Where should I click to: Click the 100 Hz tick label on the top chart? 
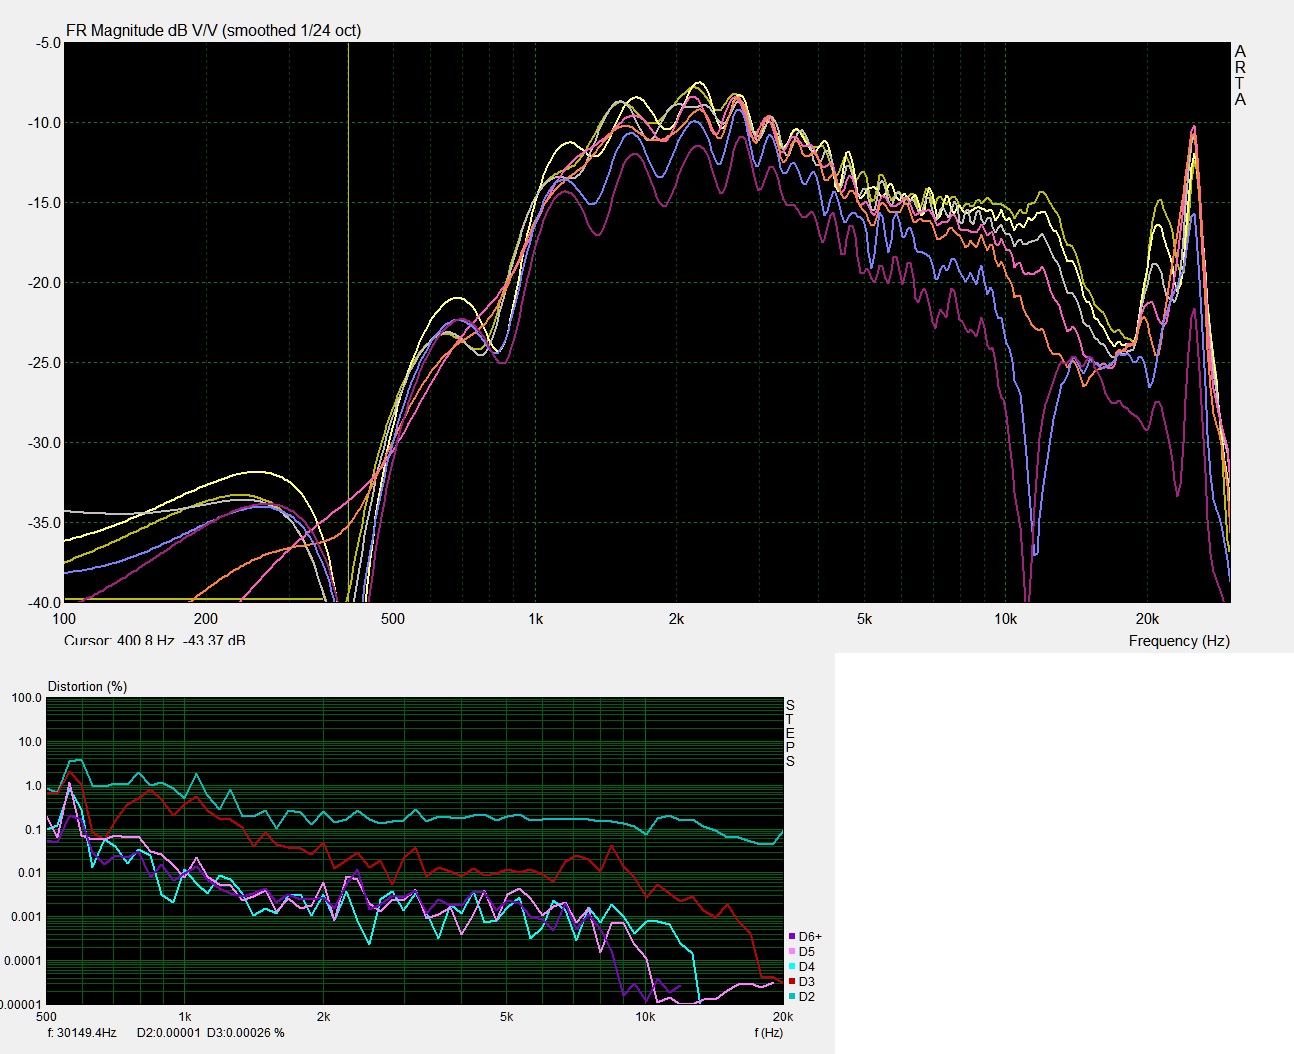(x=64, y=619)
